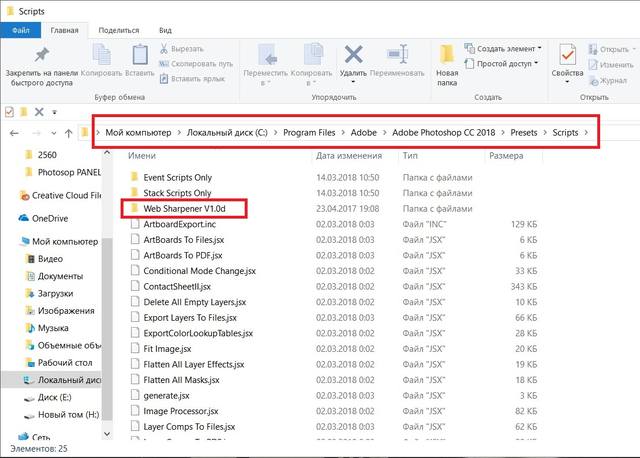
Task: Click quick access properties checkmark icon
Action: coord(9,112)
